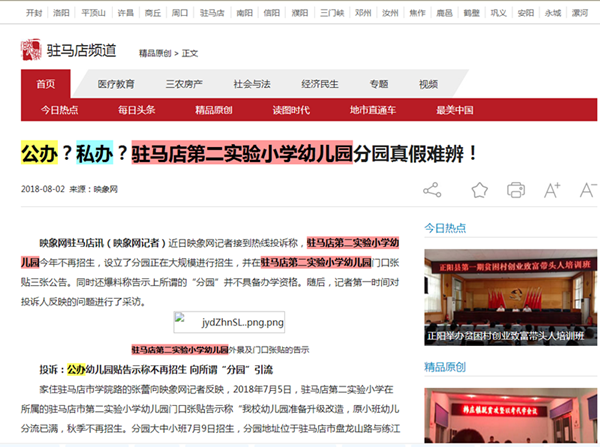
Task: Go to the 濮阳 city link
Action: (x=300, y=13)
